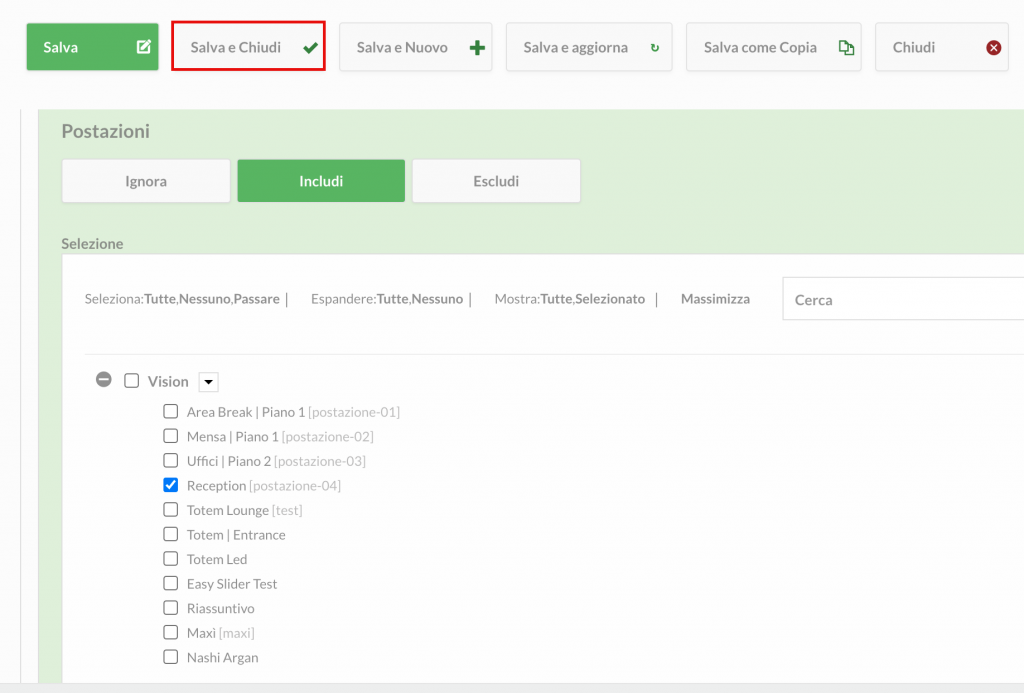
Task: Uncheck the Reception checkbox
Action: point(170,485)
